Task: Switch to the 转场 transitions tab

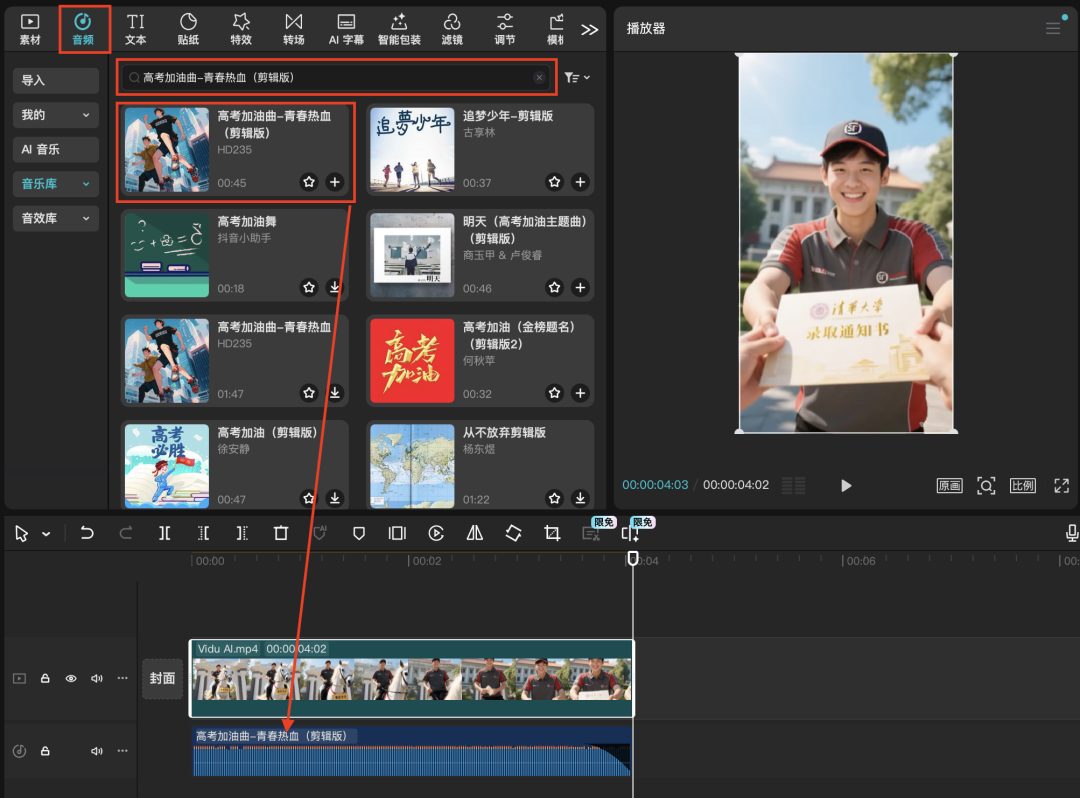Action: coord(293,29)
